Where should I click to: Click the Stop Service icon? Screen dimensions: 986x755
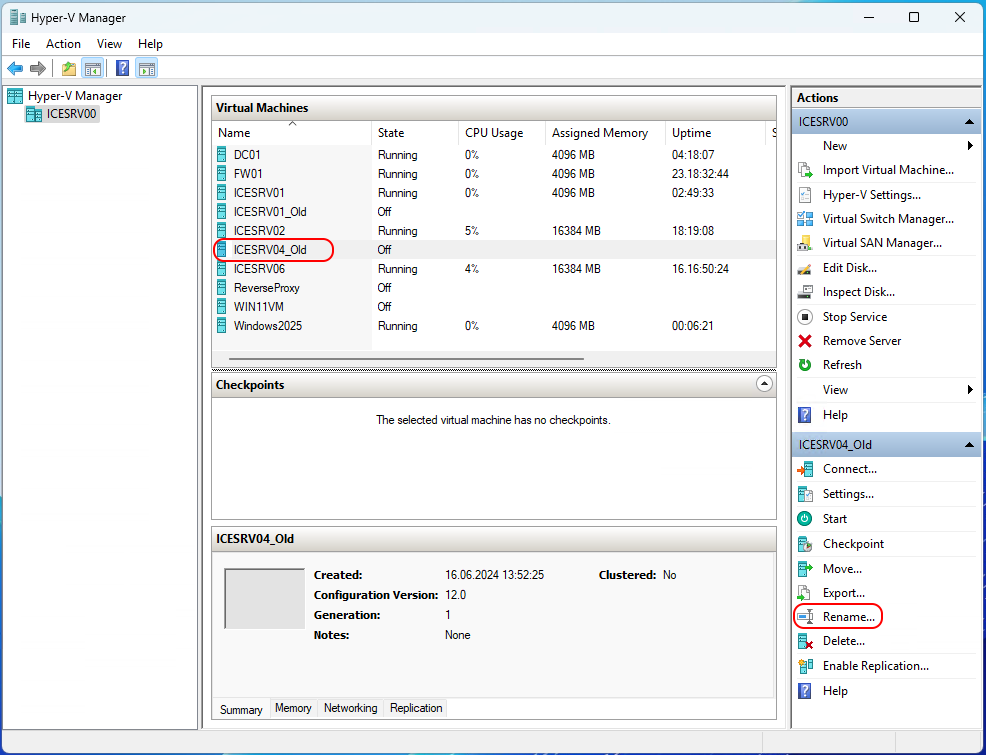pyautogui.click(x=805, y=317)
